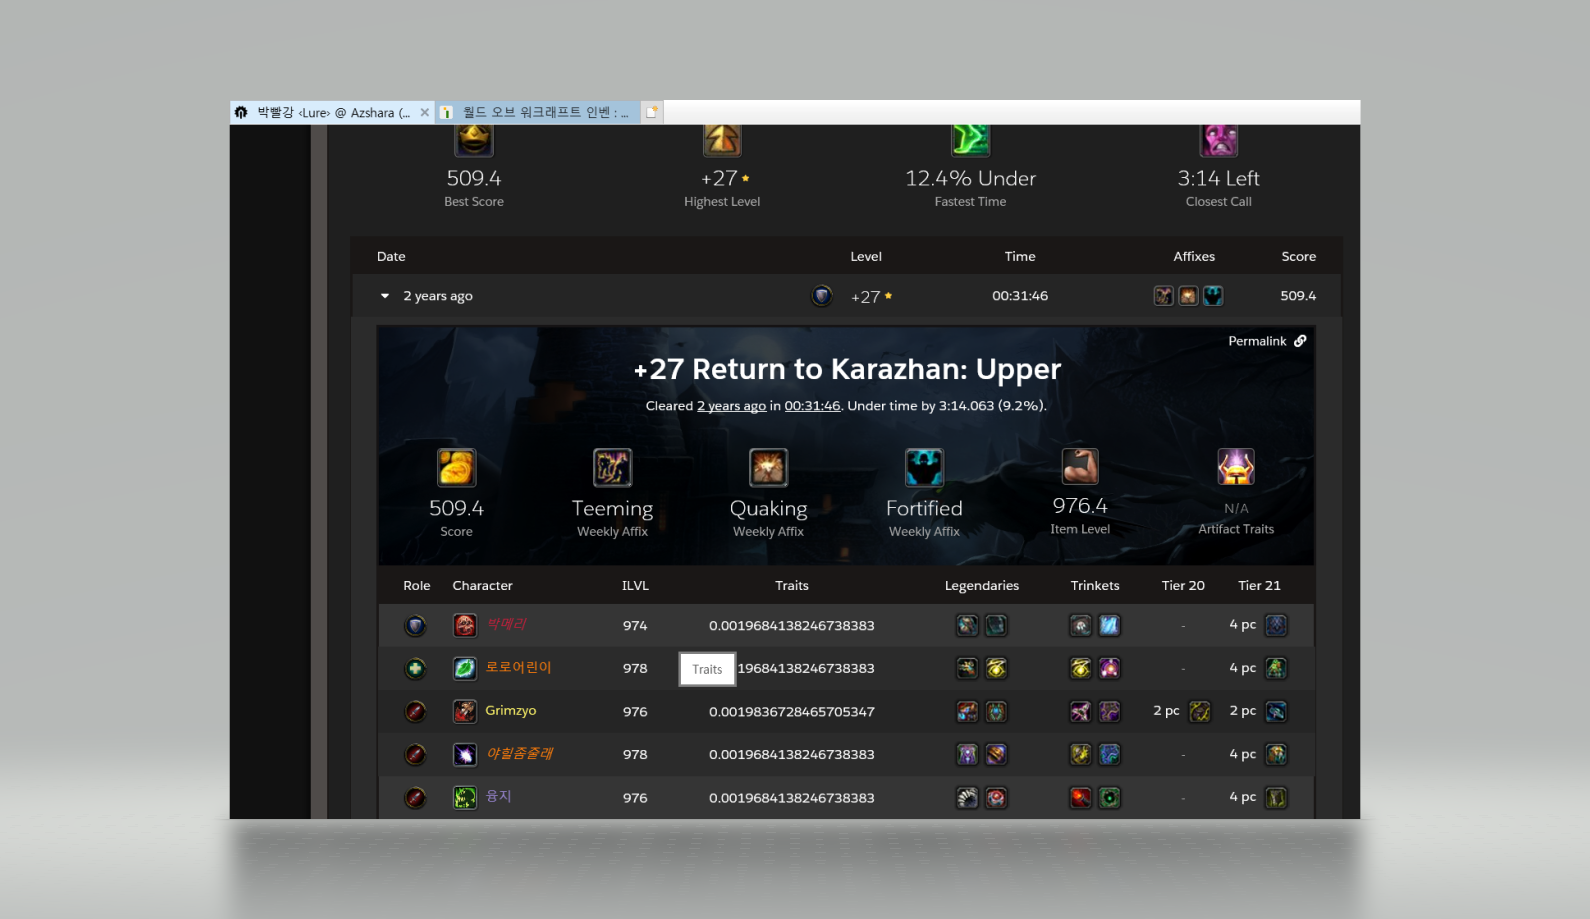Image resolution: width=1590 pixels, height=919 pixels.
Task: Click the ILVL column header
Action: click(635, 586)
